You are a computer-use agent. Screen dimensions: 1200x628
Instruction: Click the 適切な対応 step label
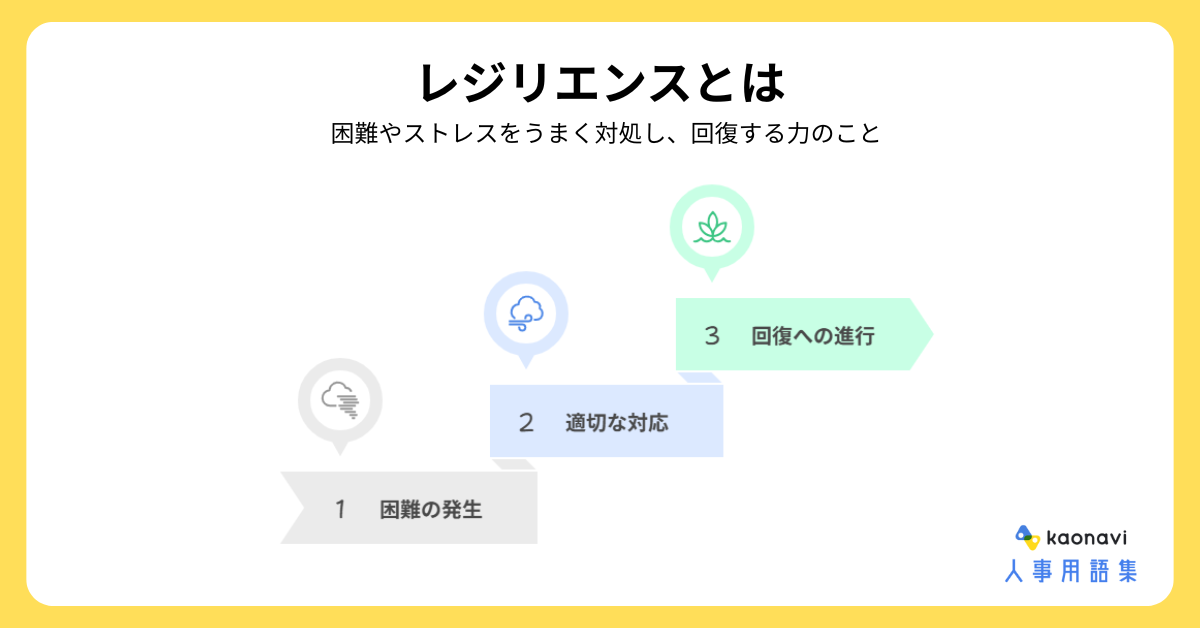tap(617, 422)
